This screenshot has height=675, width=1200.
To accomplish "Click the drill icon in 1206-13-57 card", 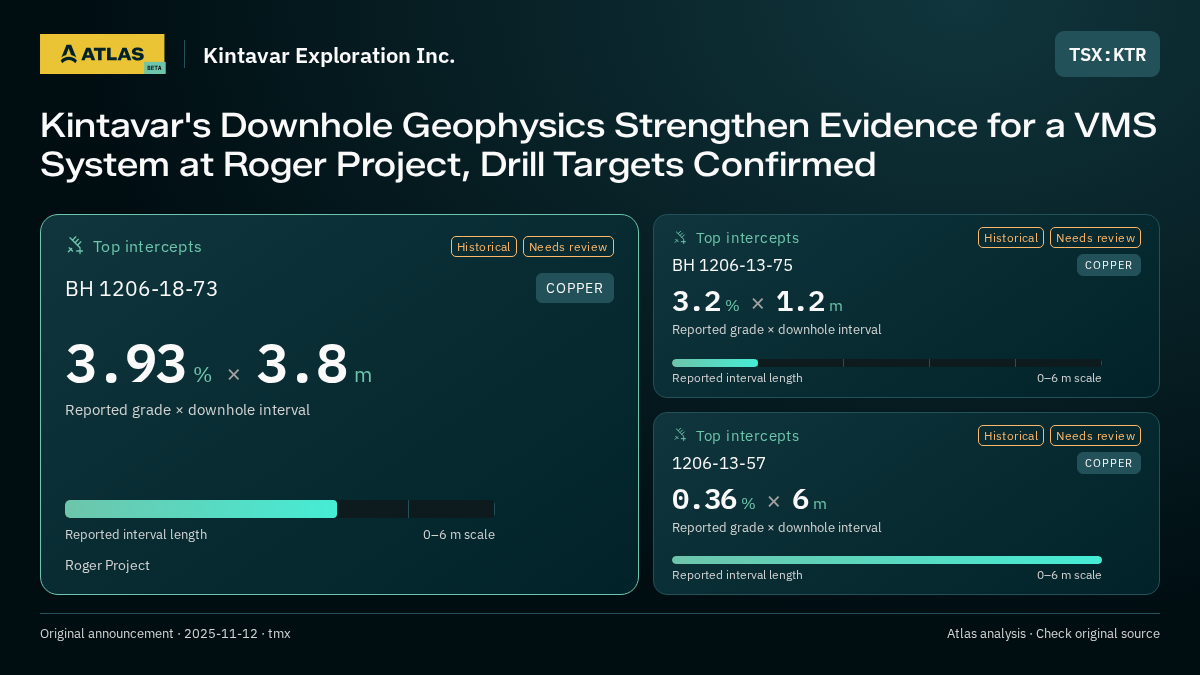I will (x=680, y=435).
